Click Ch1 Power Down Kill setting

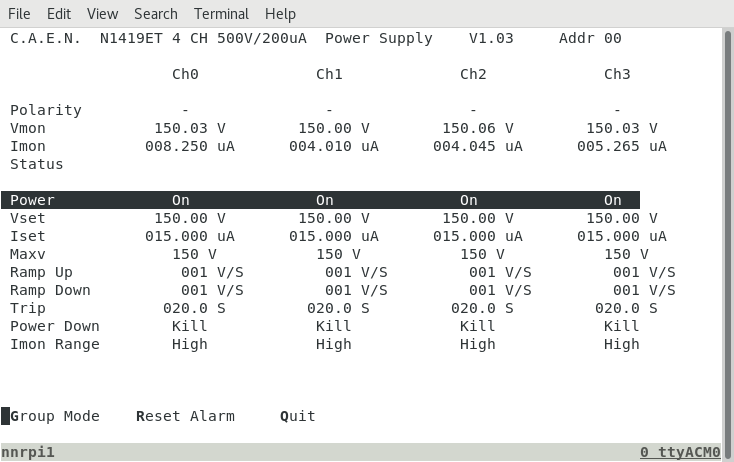[x=333, y=326]
